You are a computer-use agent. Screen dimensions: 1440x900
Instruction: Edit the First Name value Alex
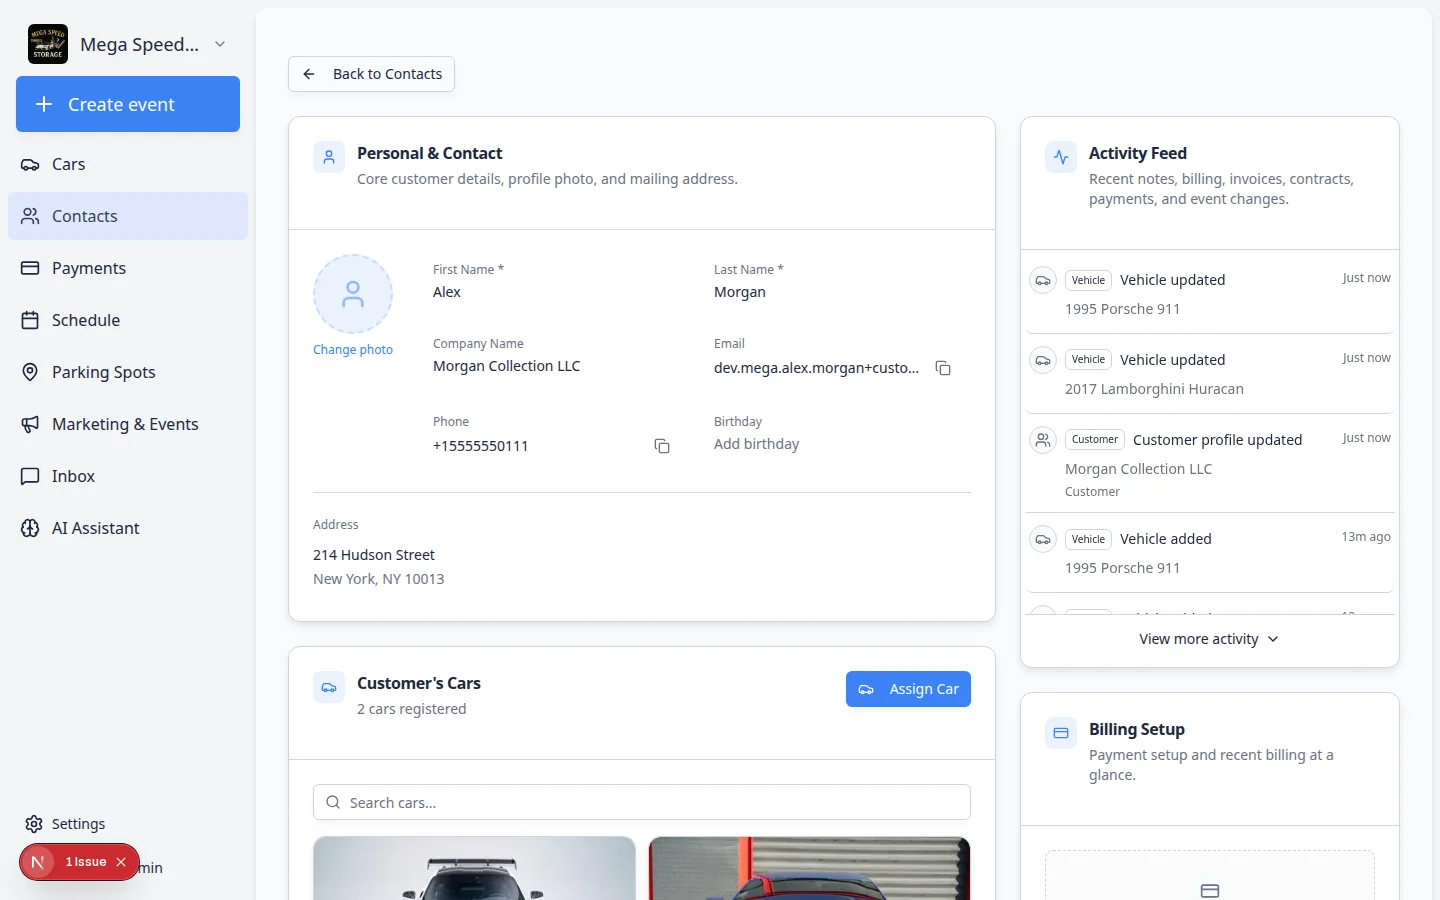point(447,292)
